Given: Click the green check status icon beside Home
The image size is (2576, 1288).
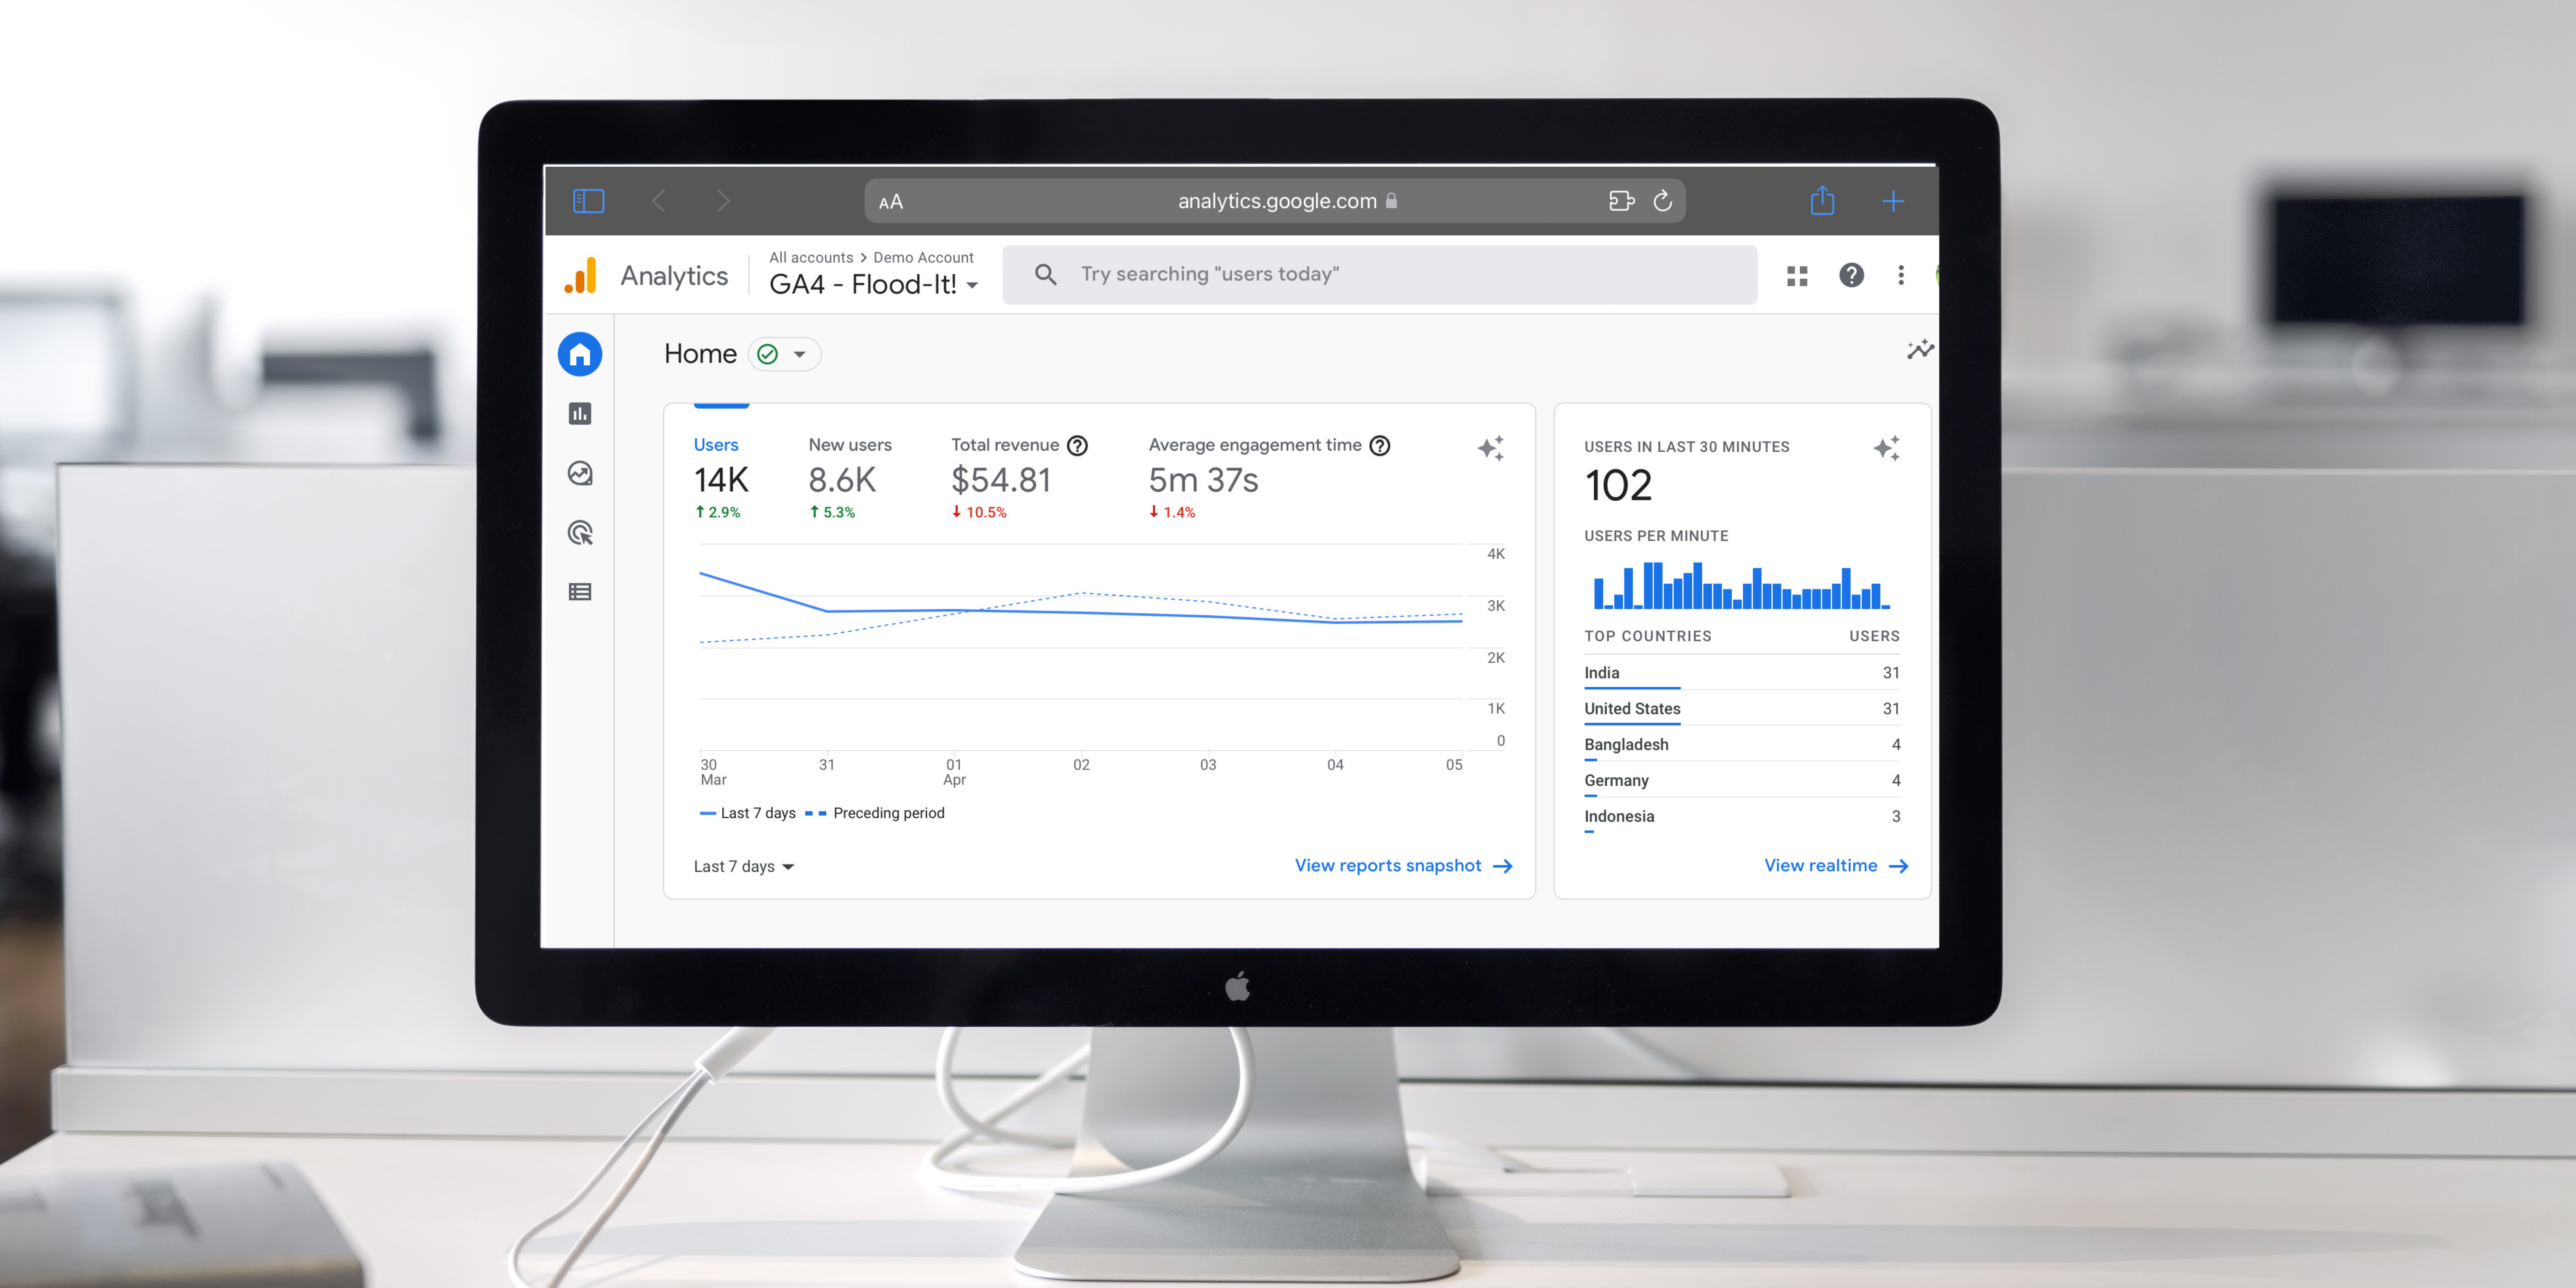Looking at the screenshot, I should tap(767, 354).
